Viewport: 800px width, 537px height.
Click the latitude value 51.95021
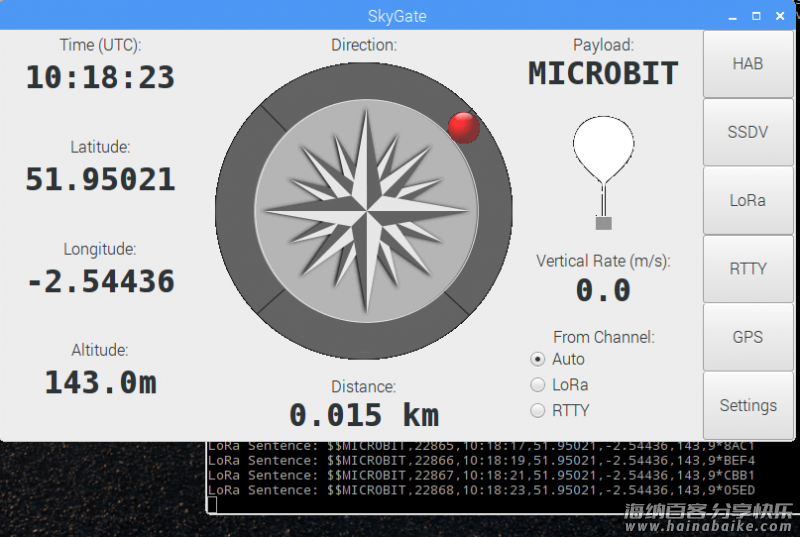tap(101, 180)
